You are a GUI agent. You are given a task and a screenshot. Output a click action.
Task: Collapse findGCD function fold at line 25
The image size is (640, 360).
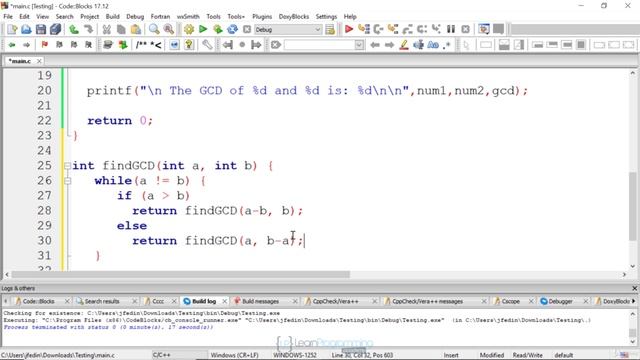click(67, 166)
